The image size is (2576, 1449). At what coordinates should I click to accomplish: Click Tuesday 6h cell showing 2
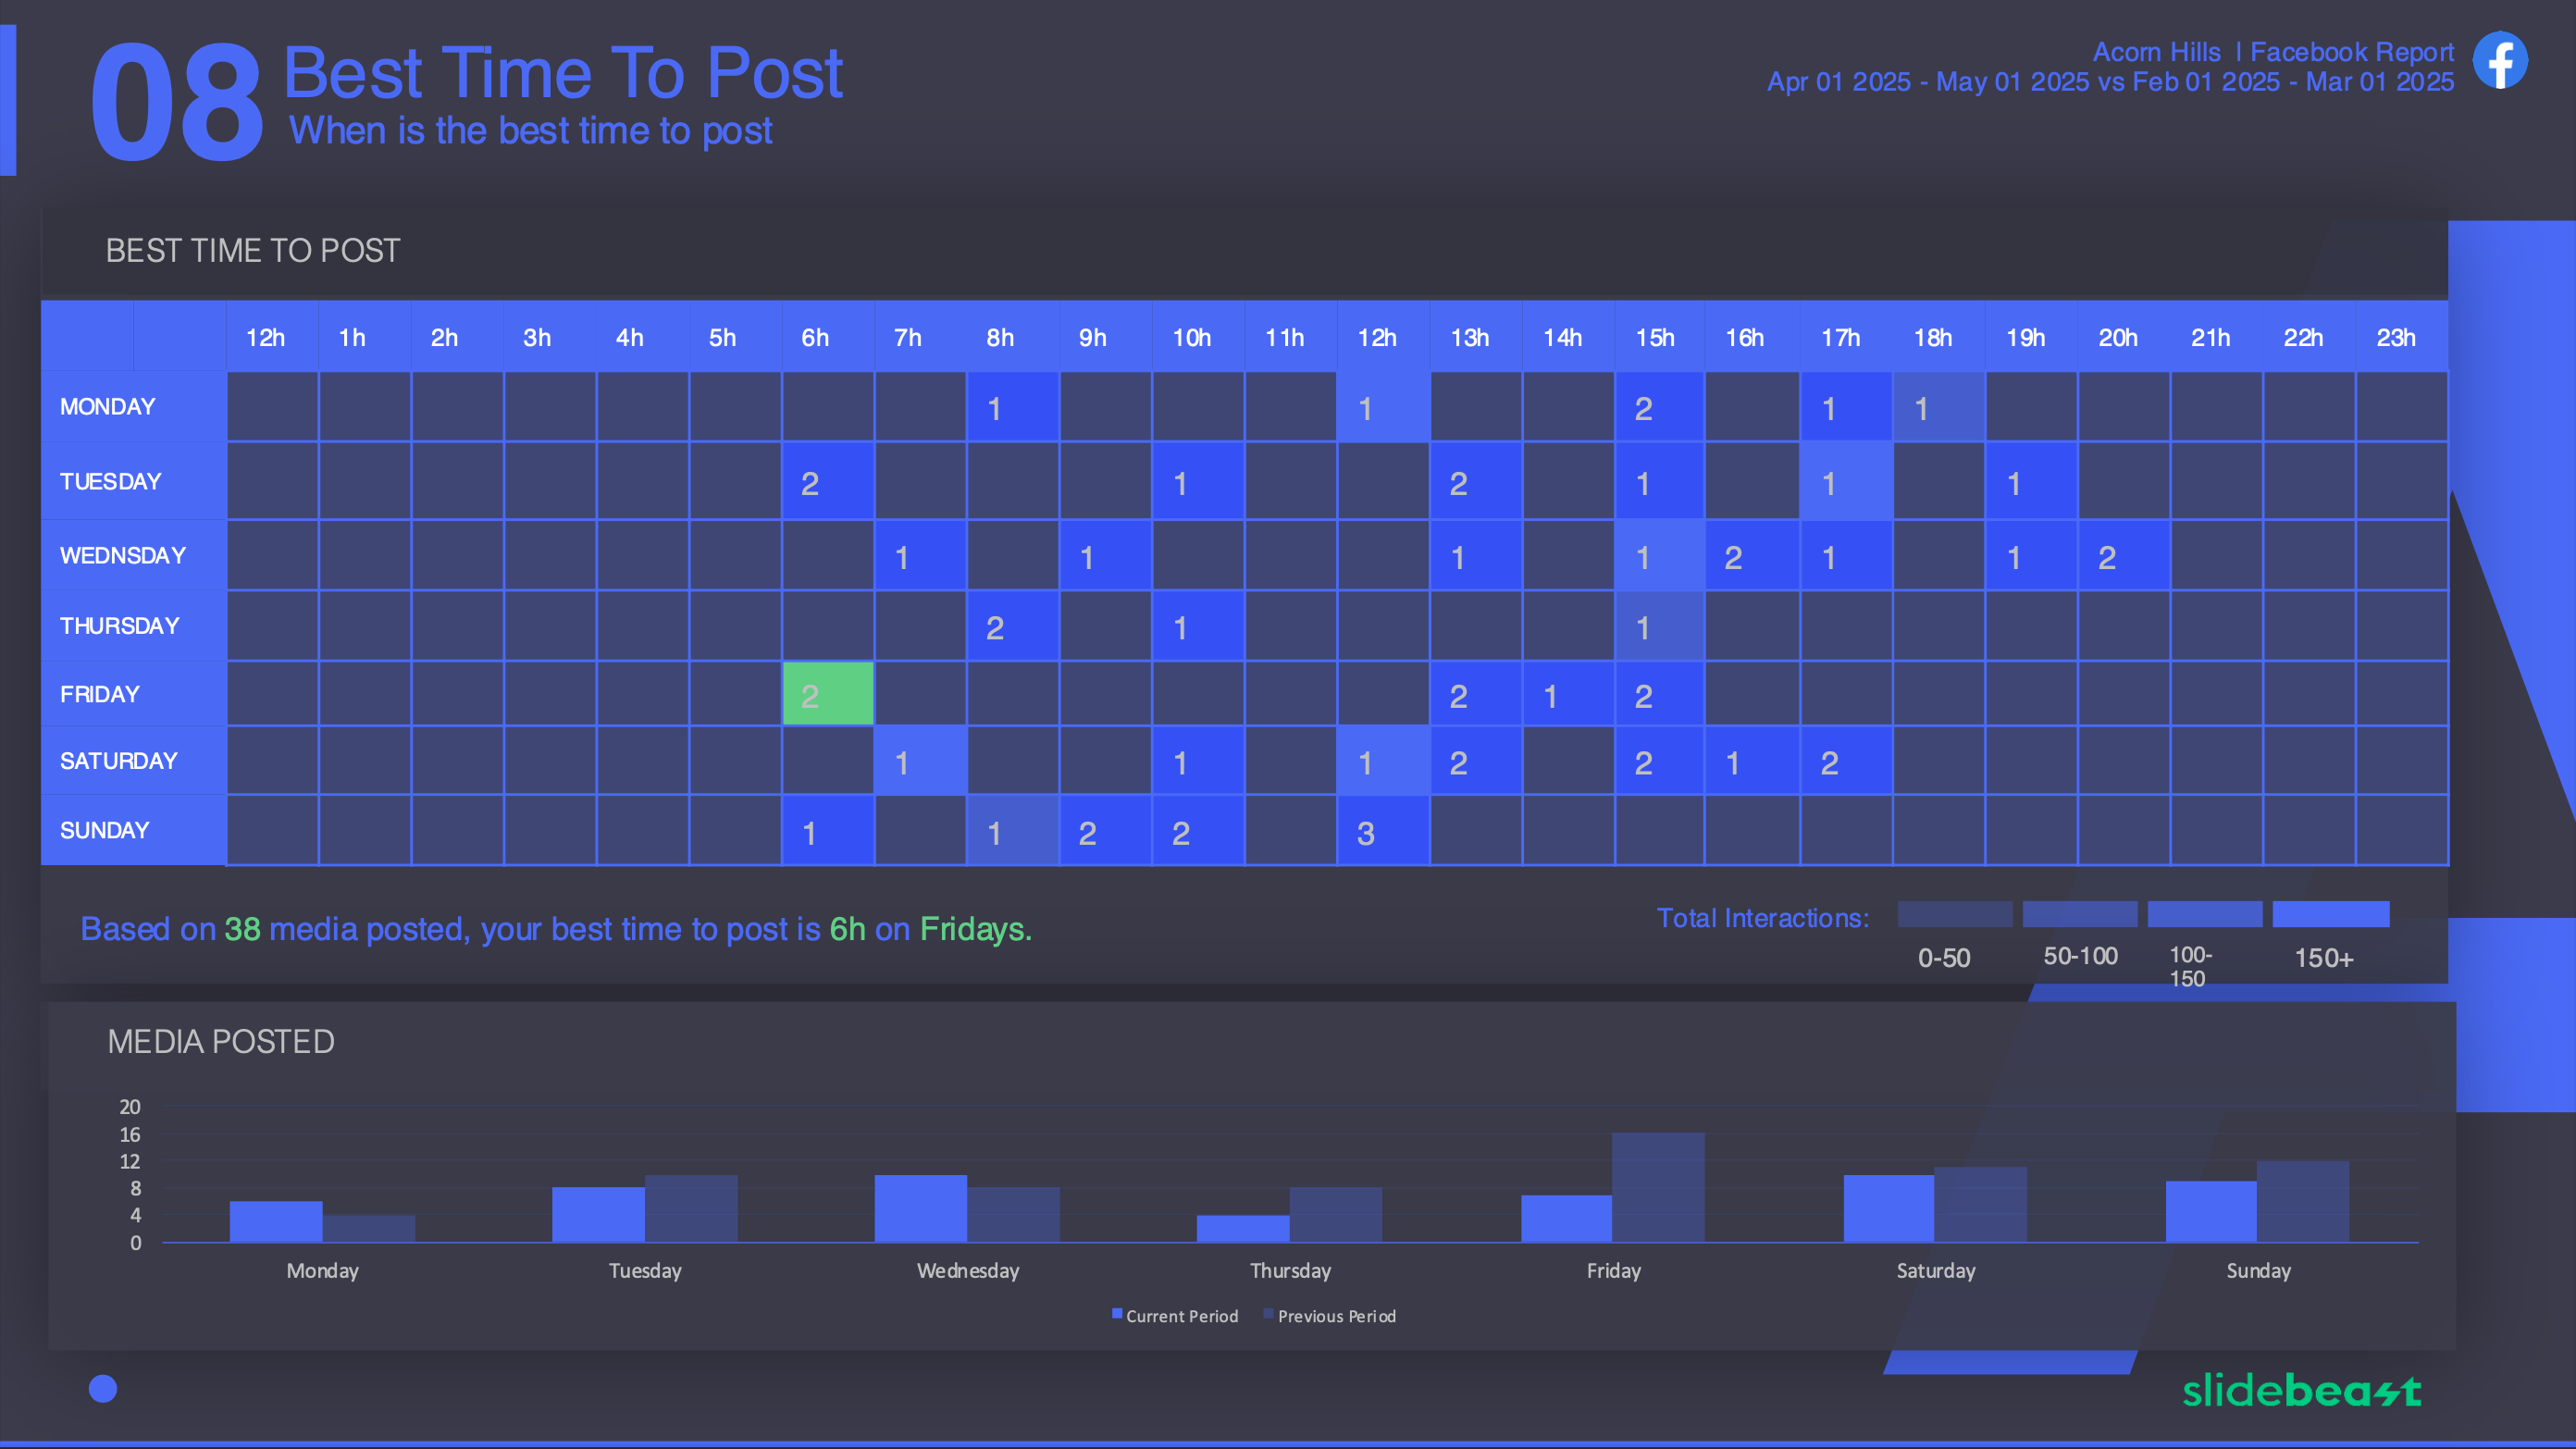pyautogui.click(x=828, y=481)
